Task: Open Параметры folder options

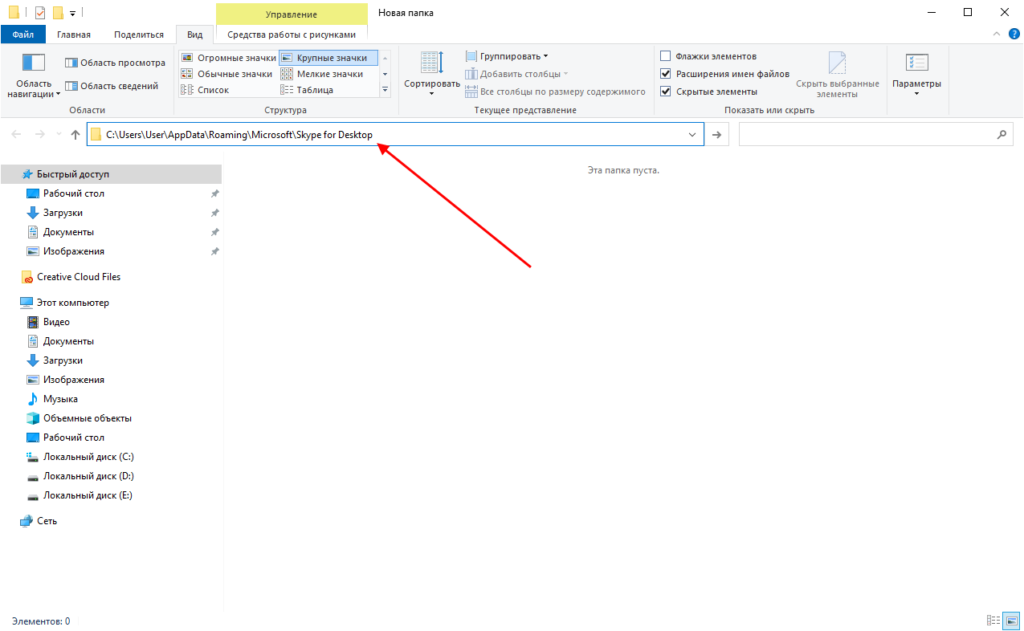Action: (x=916, y=74)
